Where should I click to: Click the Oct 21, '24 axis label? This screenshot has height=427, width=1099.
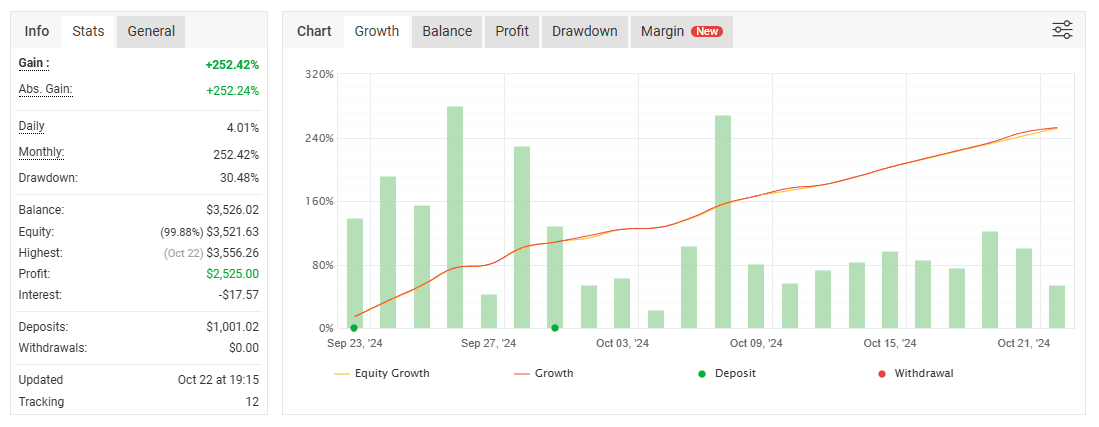coord(1024,344)
